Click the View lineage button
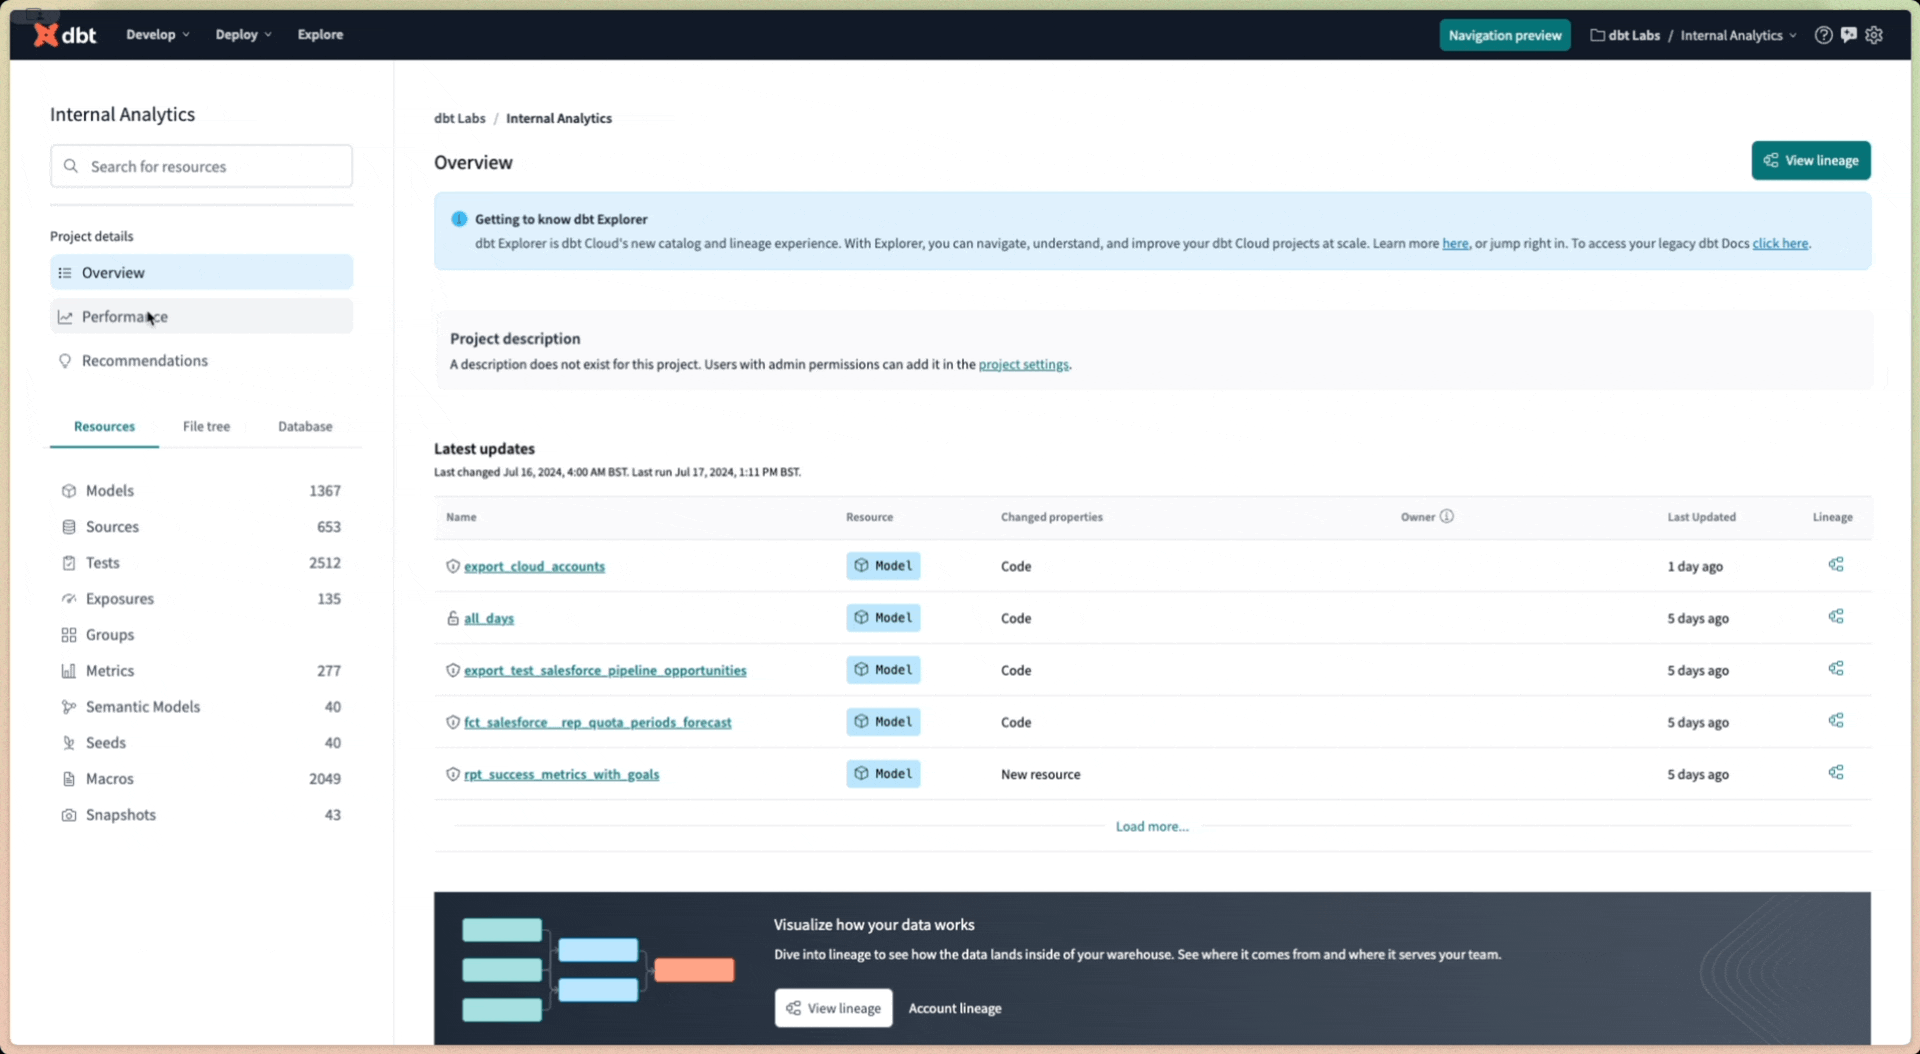 click(x=1811, y=160)
